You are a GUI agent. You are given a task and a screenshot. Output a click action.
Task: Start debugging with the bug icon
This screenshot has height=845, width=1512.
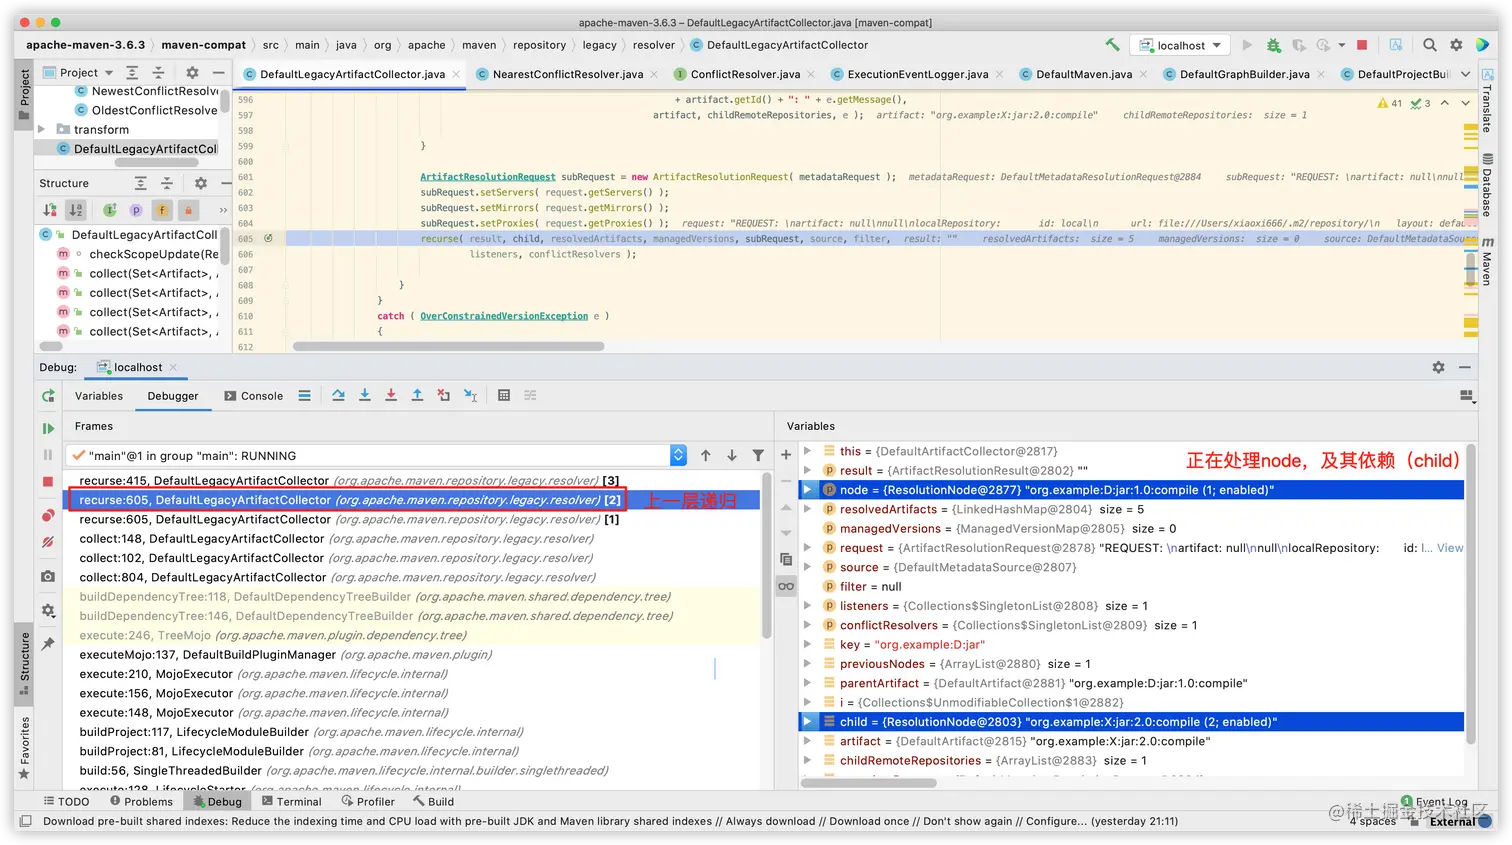pos(1273,45)
